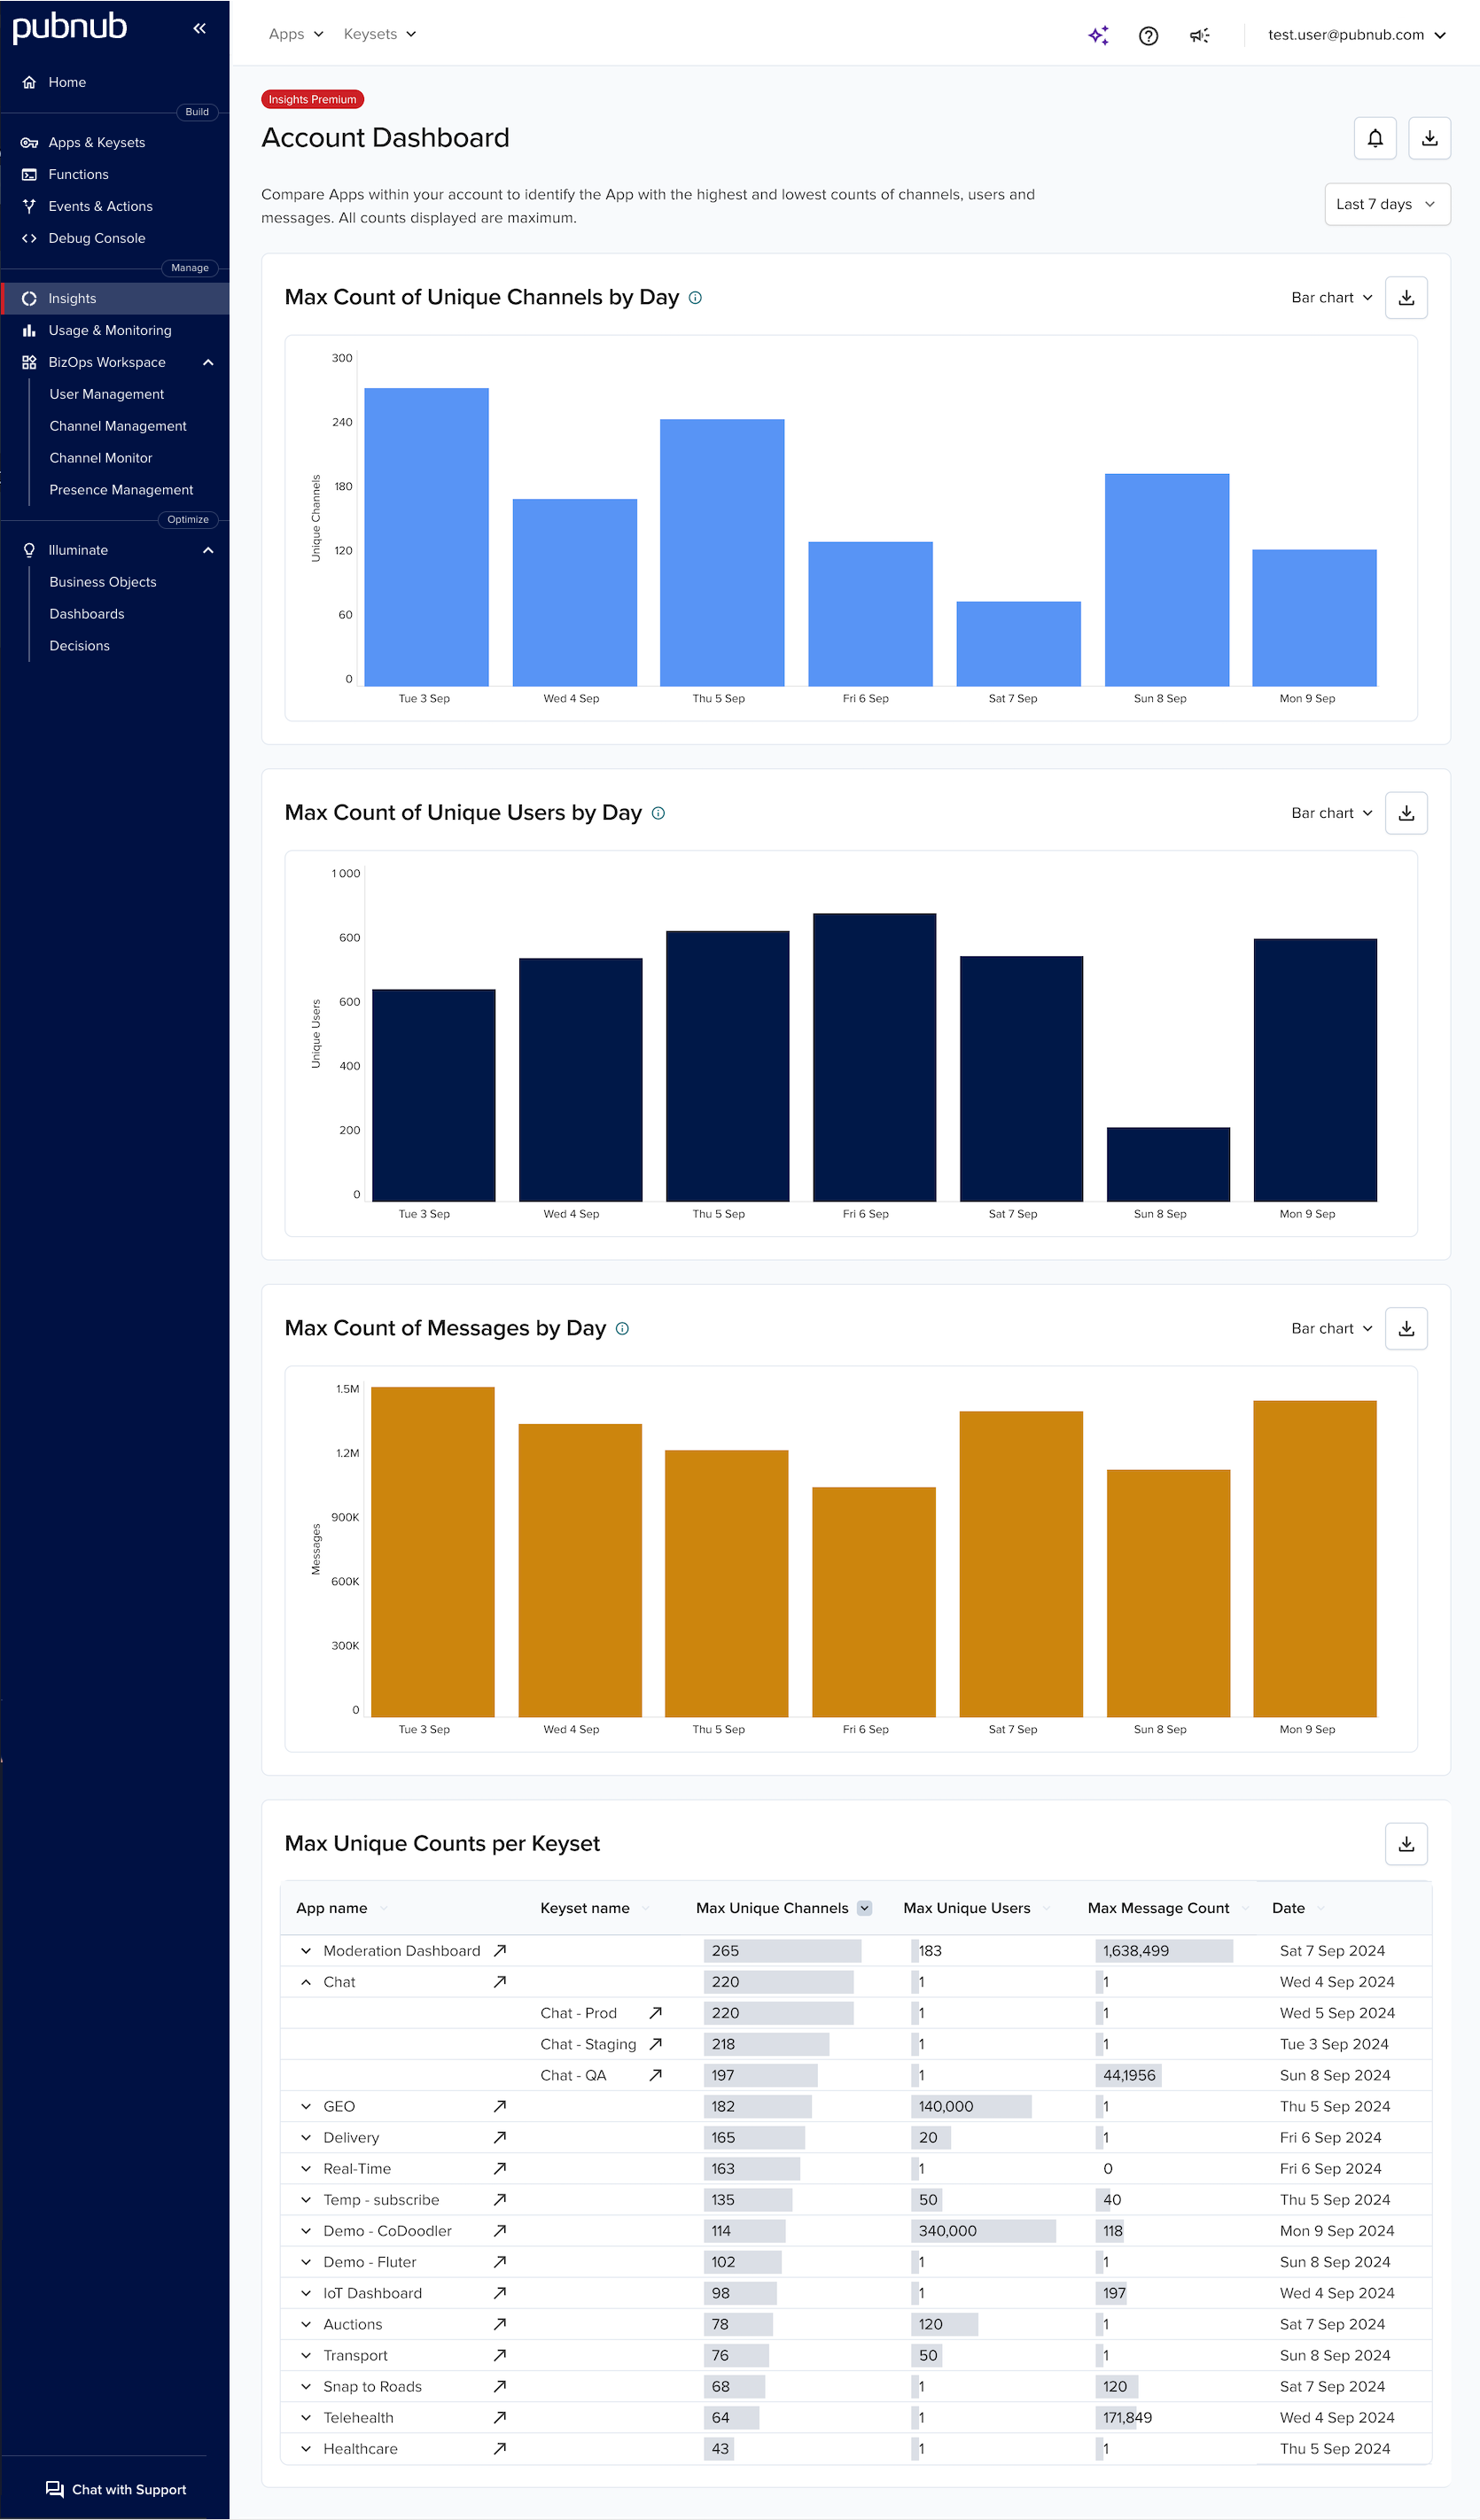Open the help question mark icon

[x=1148, y=35]
